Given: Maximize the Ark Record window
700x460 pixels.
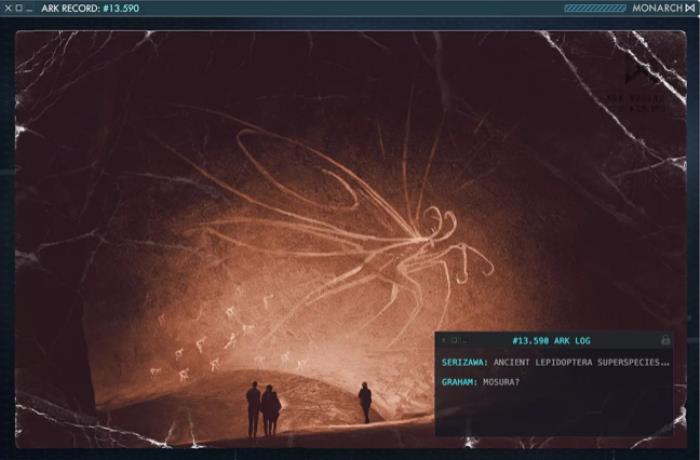Looking at the screenshot, I should 18,8.
